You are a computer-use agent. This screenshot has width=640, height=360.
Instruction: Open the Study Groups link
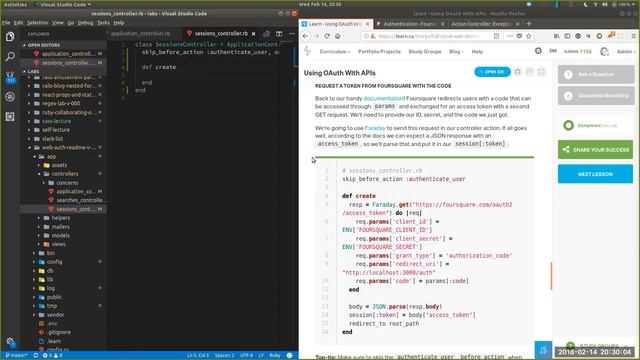click(424, 52)
